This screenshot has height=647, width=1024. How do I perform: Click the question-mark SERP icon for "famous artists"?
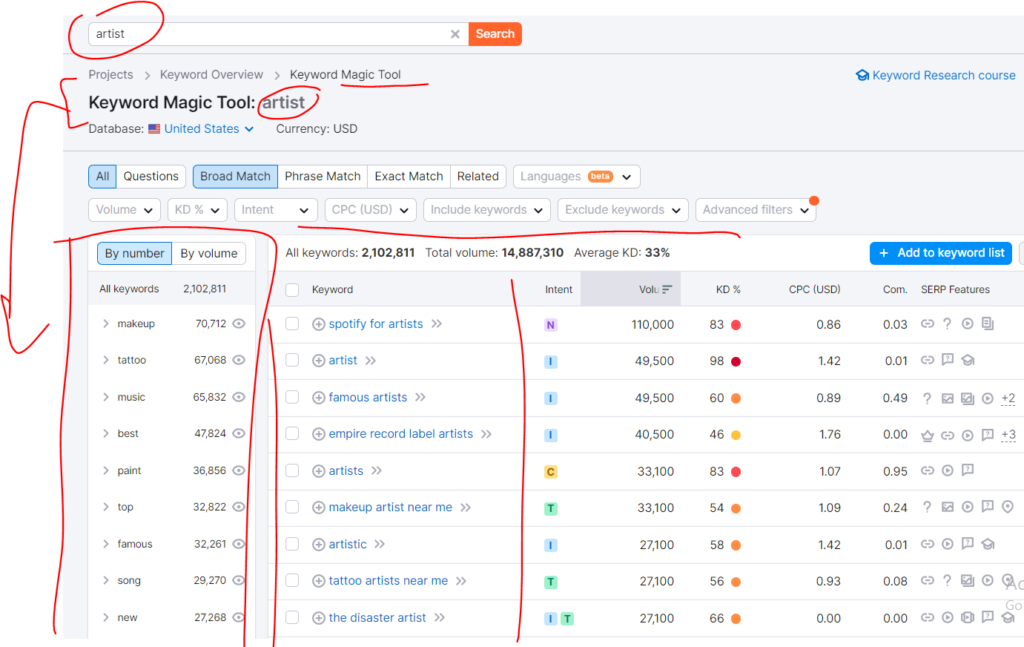click(x=927, y=397)
